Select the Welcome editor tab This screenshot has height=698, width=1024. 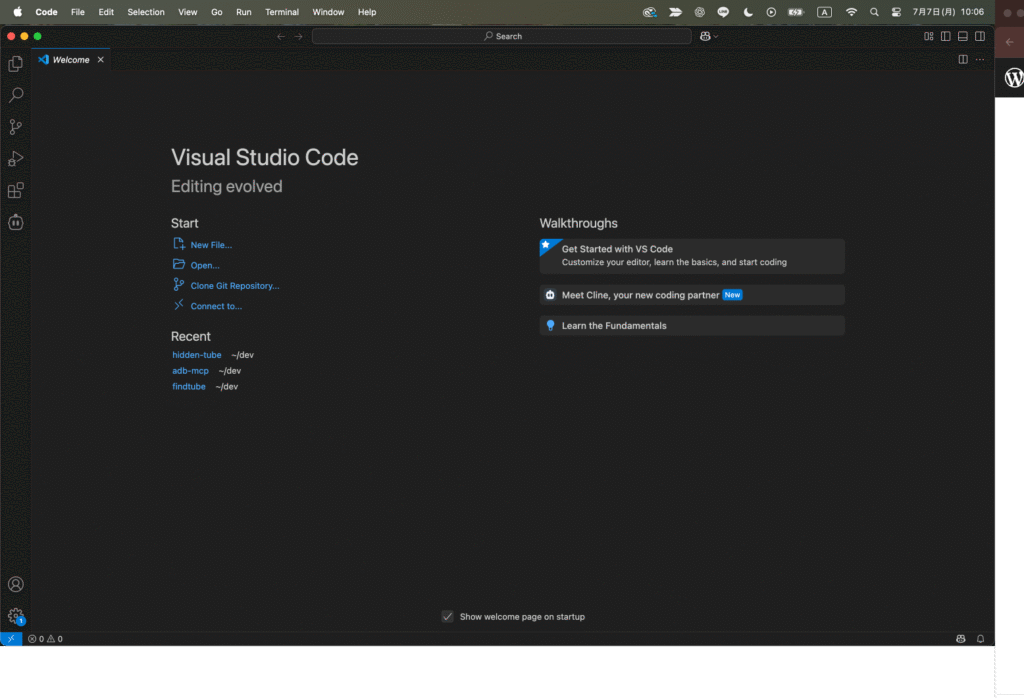71,59
